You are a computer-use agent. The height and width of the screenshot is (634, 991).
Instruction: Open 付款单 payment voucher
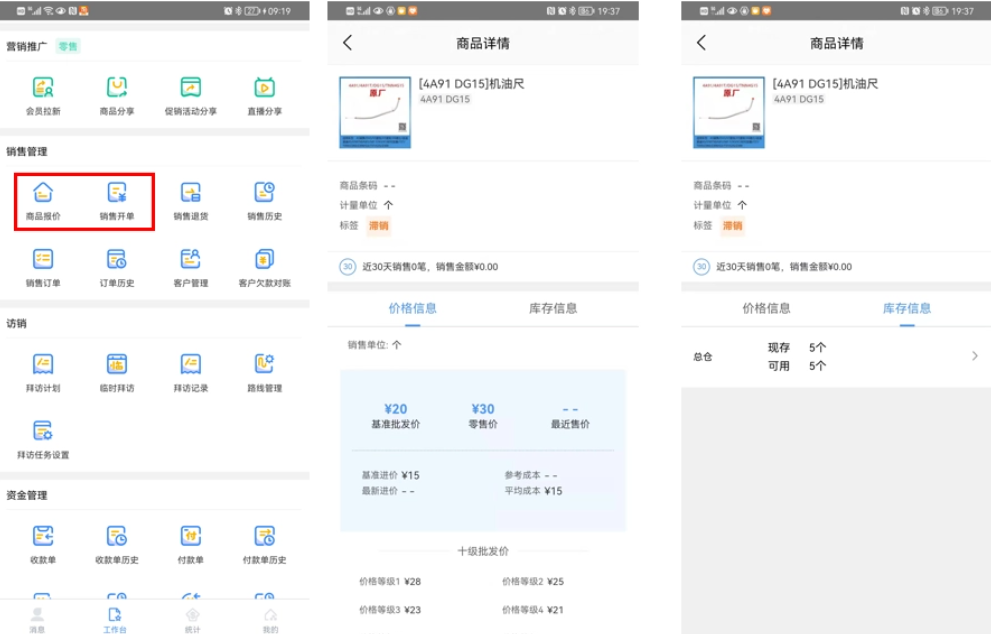coord(191,545)
